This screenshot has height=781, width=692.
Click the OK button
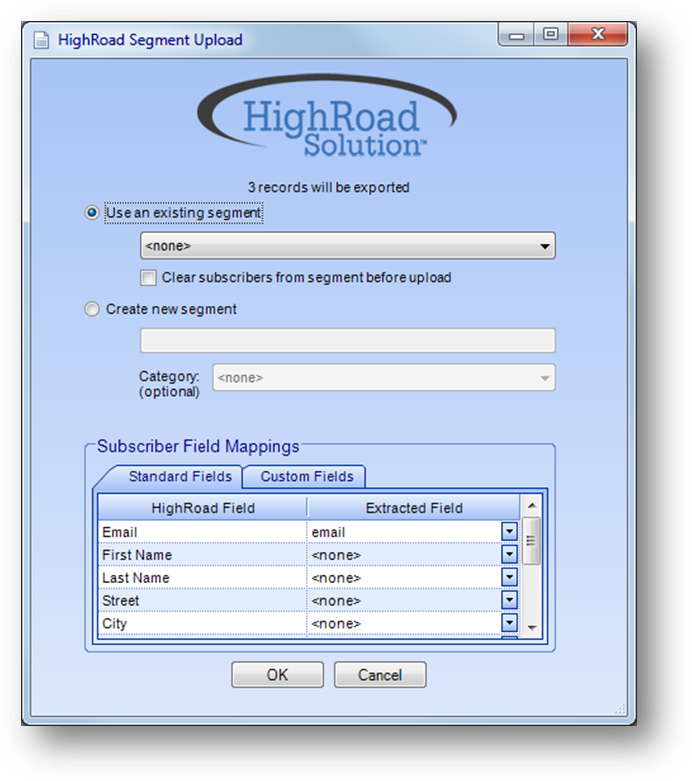point(277,675)
